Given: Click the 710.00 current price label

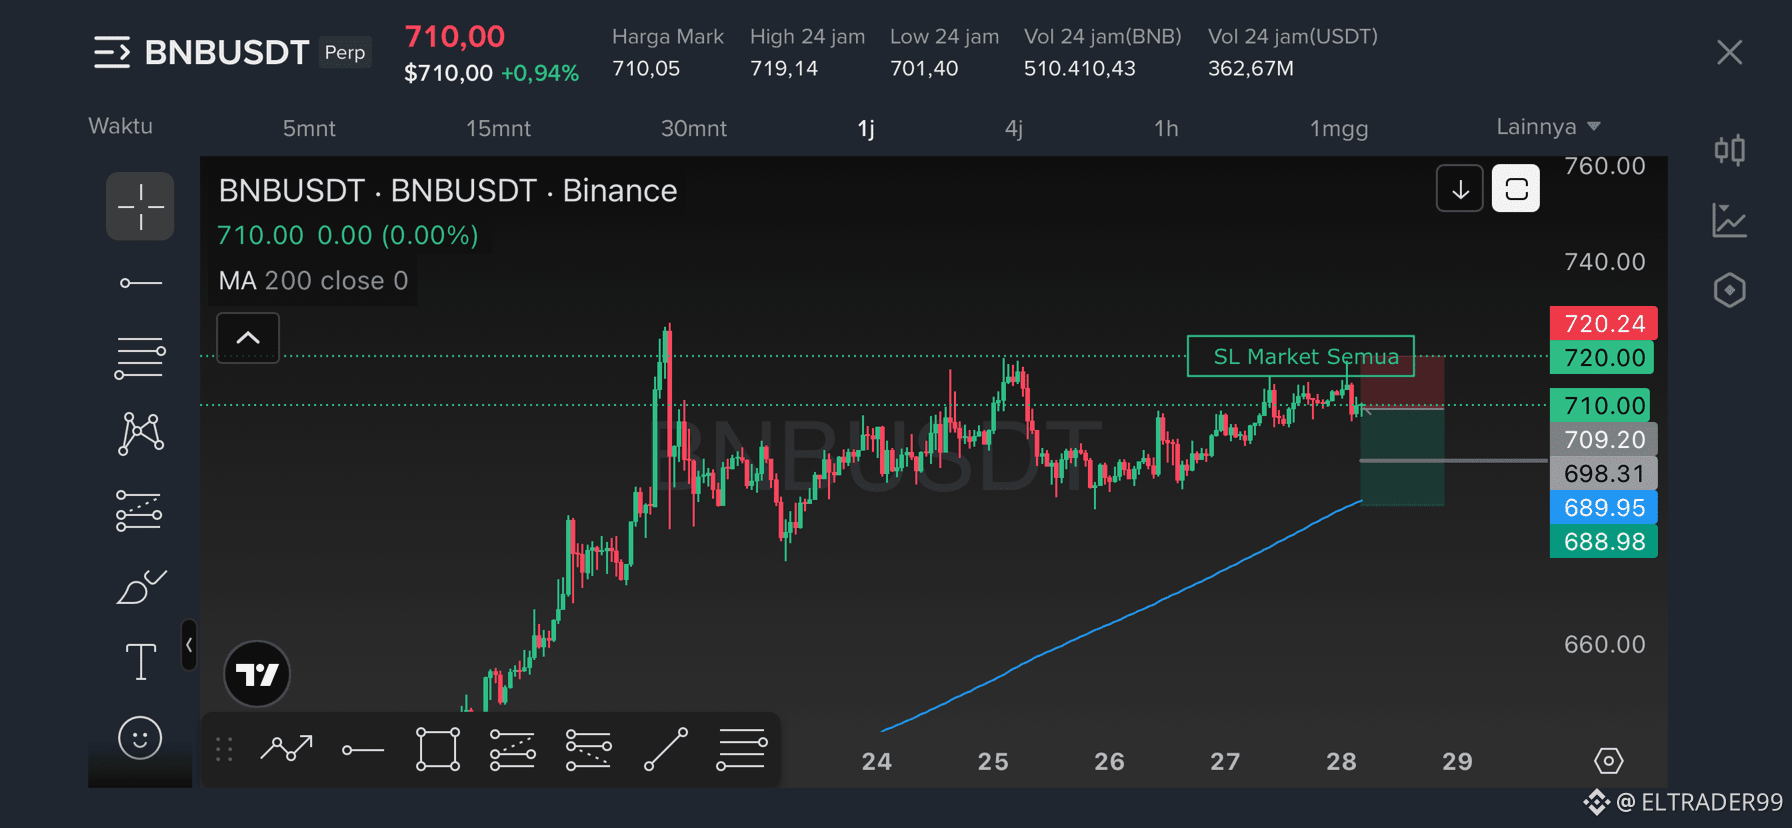Looking at the screenshot, I should (1601, 405).
